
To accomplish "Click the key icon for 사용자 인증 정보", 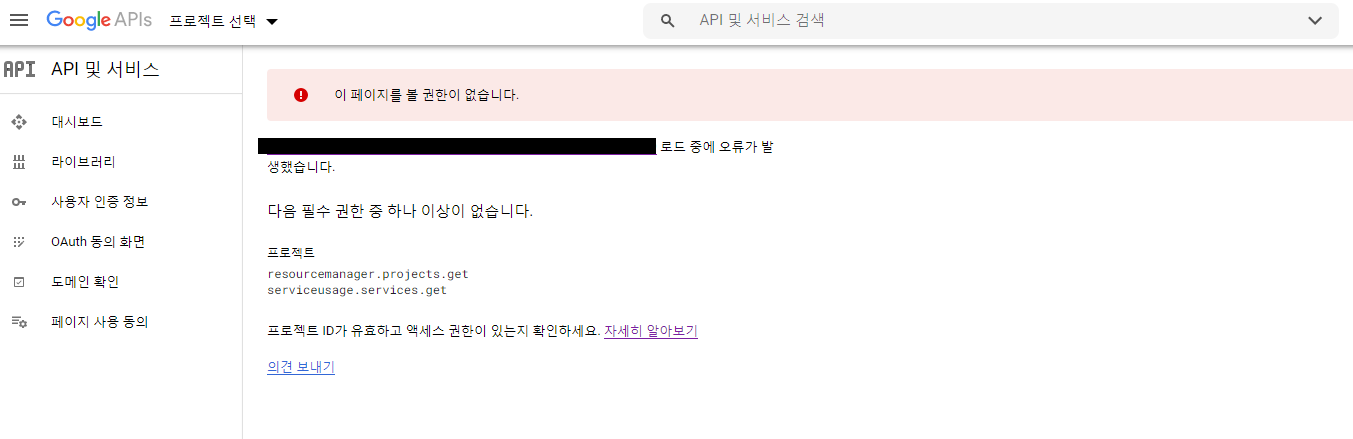I will click(x=18, y=202).
